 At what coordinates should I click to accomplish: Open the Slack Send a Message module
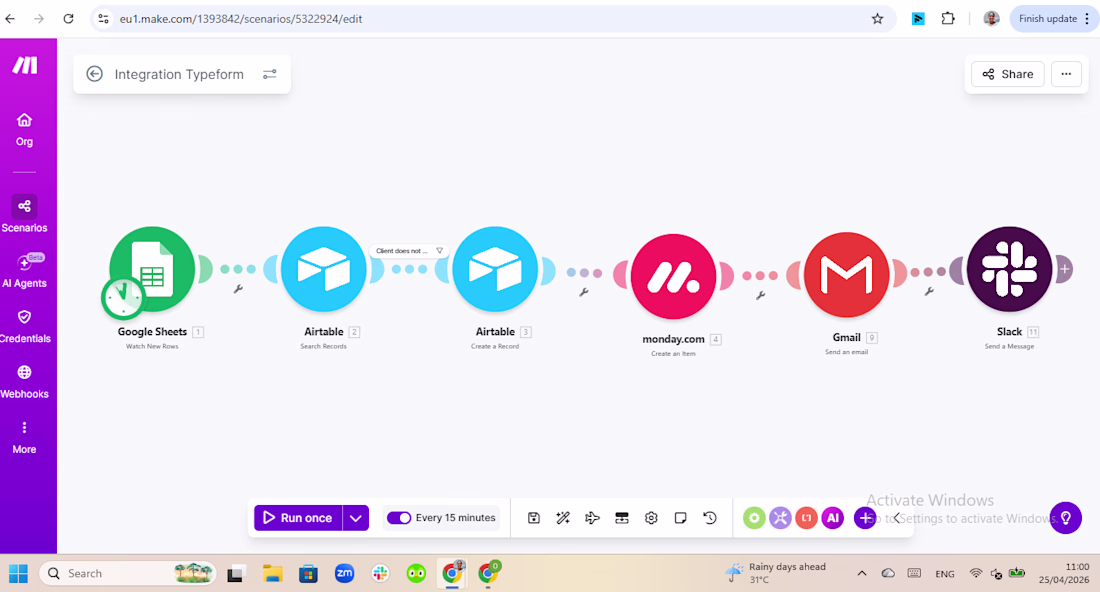[1010, 269]
